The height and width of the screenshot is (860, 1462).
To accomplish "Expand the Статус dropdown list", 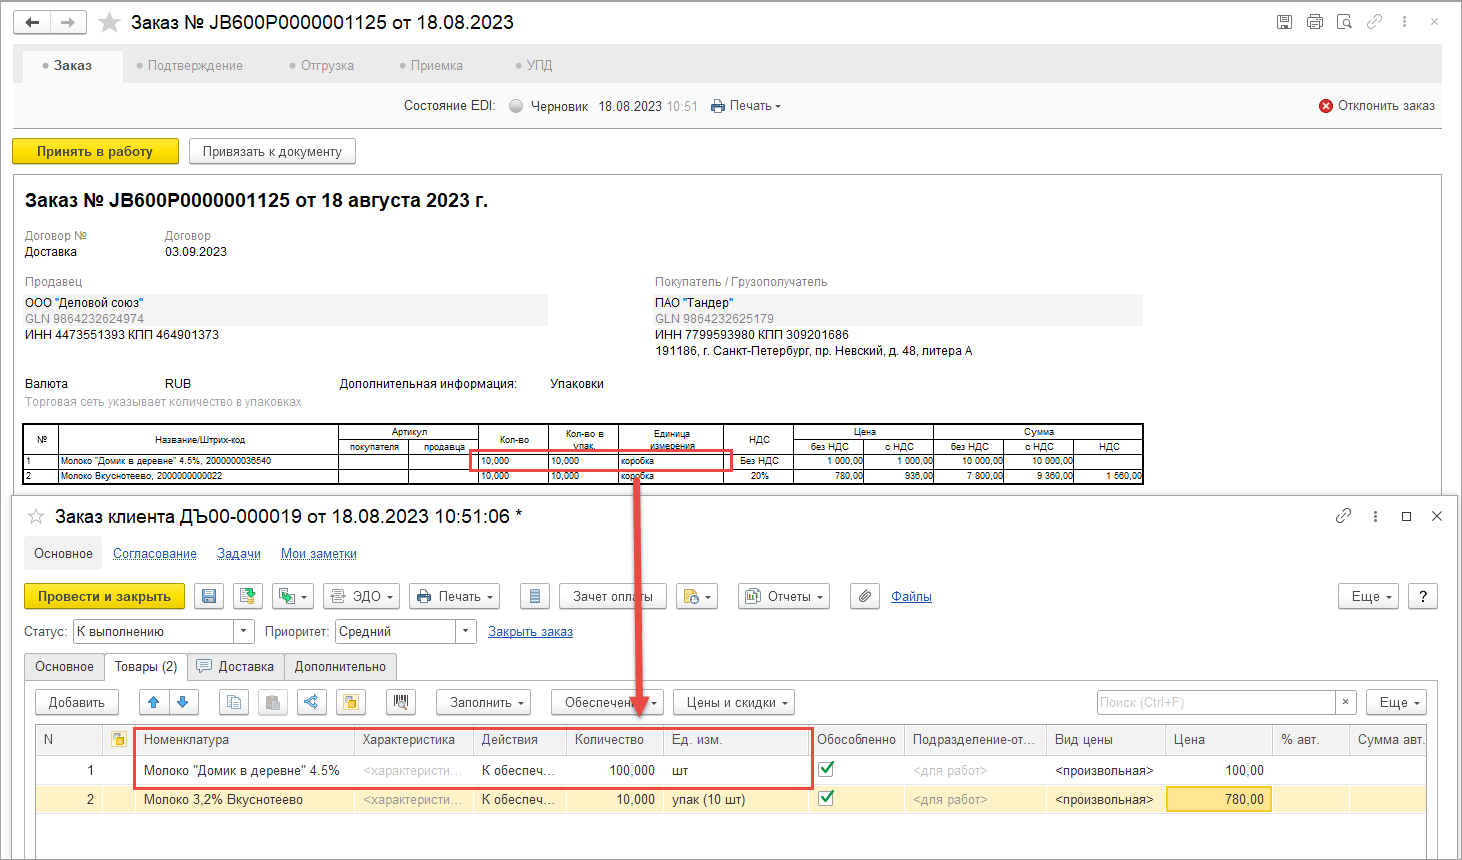I will [244, 631].
